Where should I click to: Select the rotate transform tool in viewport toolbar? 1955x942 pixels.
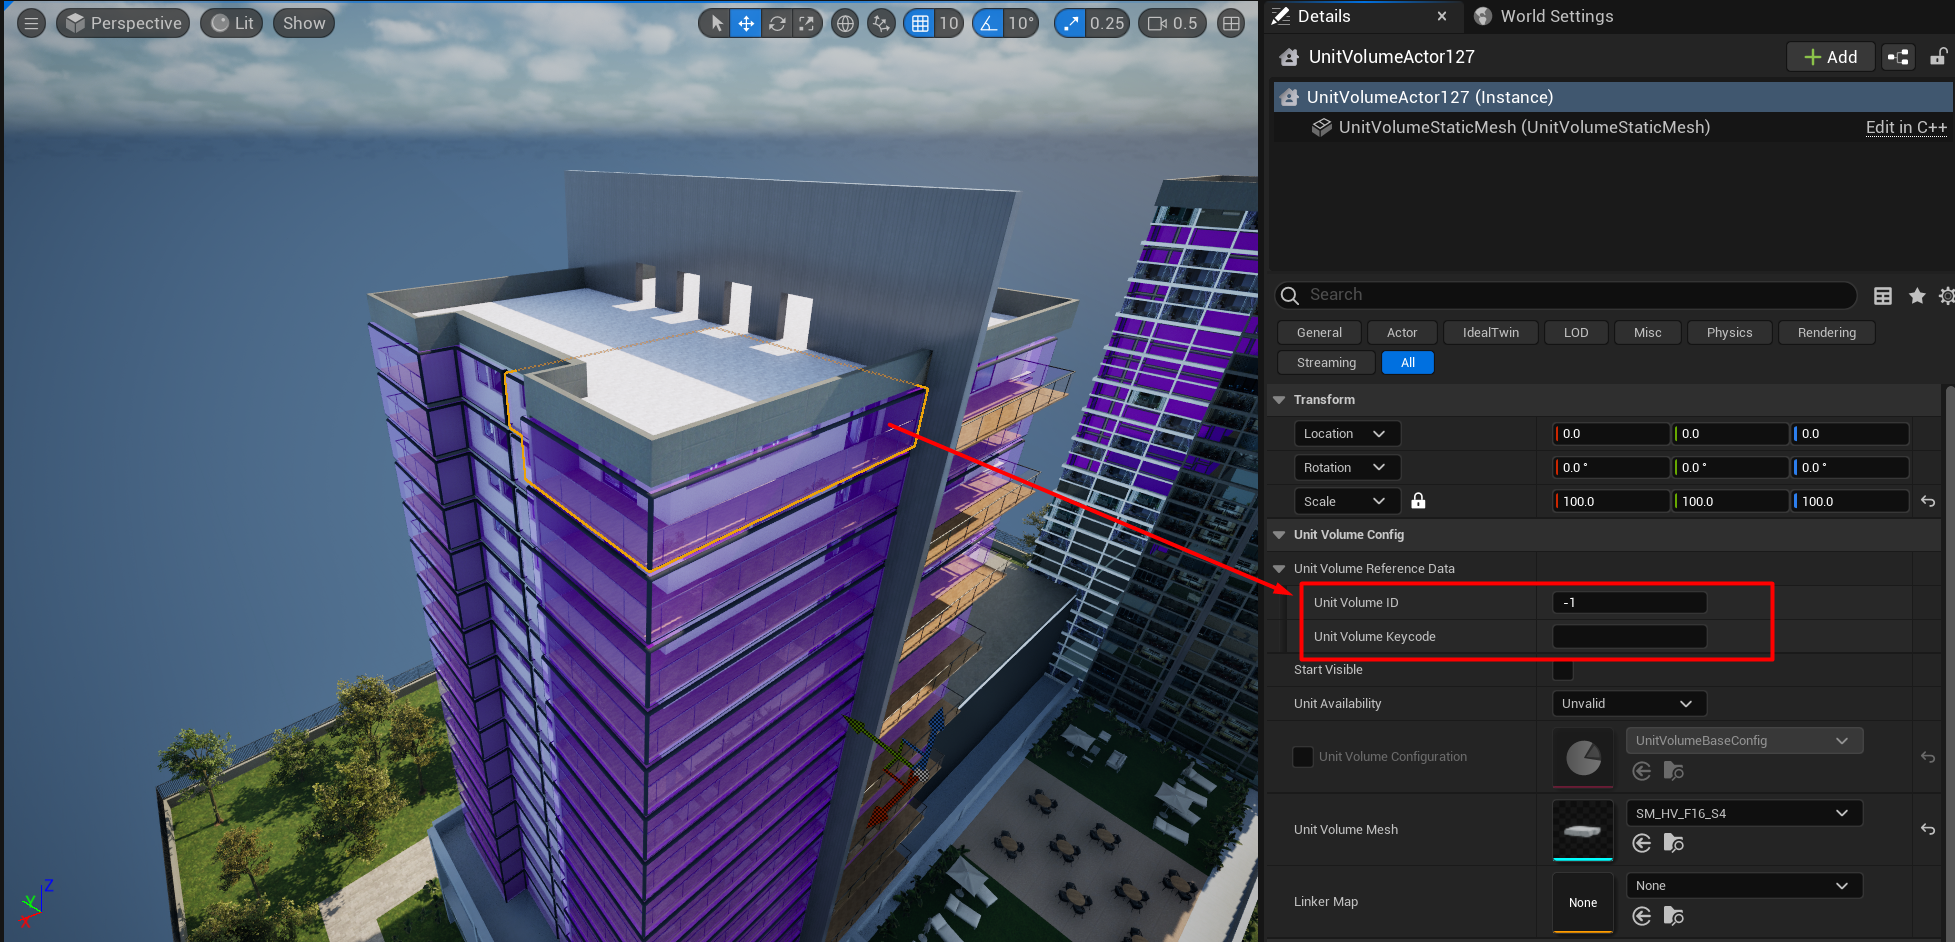tap(777, 23)
